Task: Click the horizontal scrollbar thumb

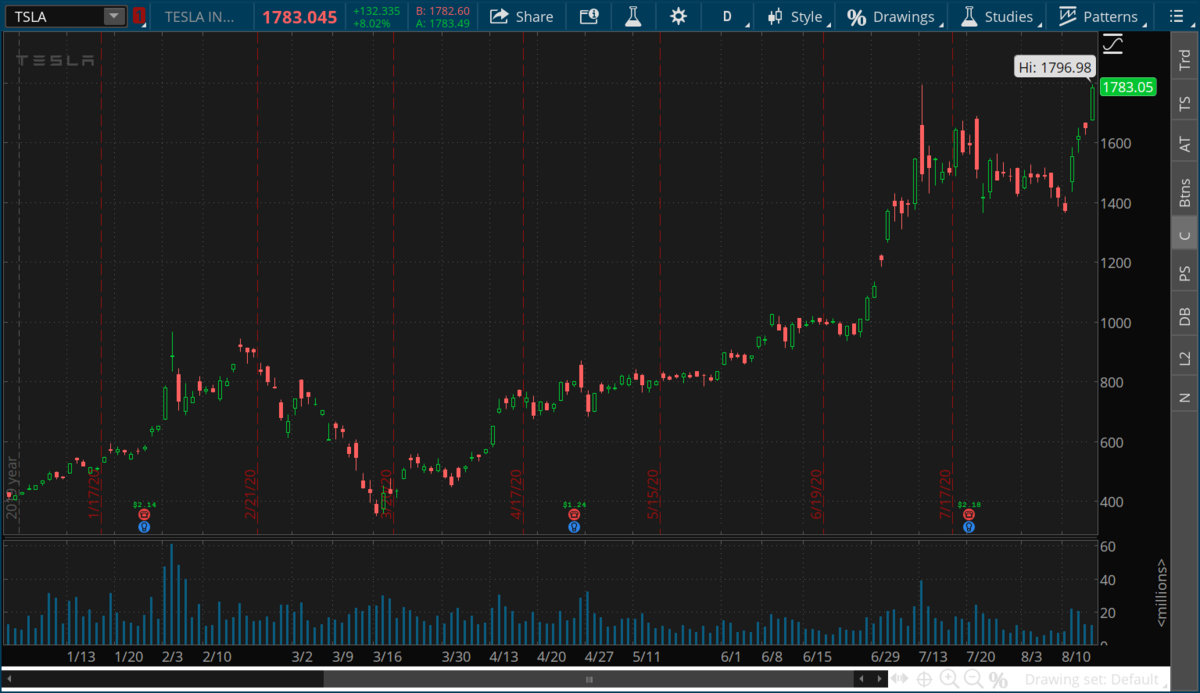Action: coord(589,679)
